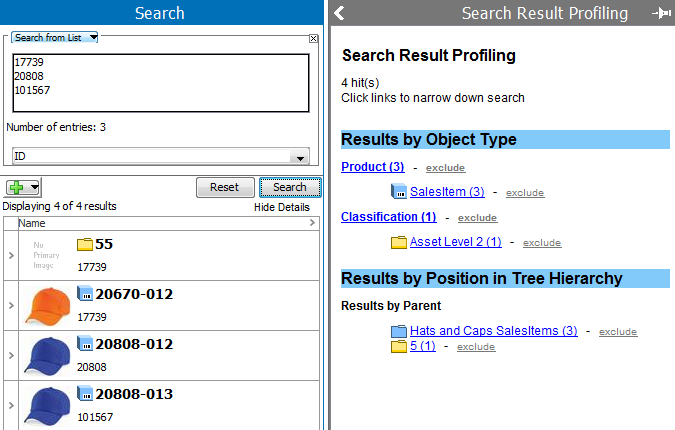This screenshot has height=430, width=675.
Task: Click ID 101567 under 20808-013
Action: point(95,417)
